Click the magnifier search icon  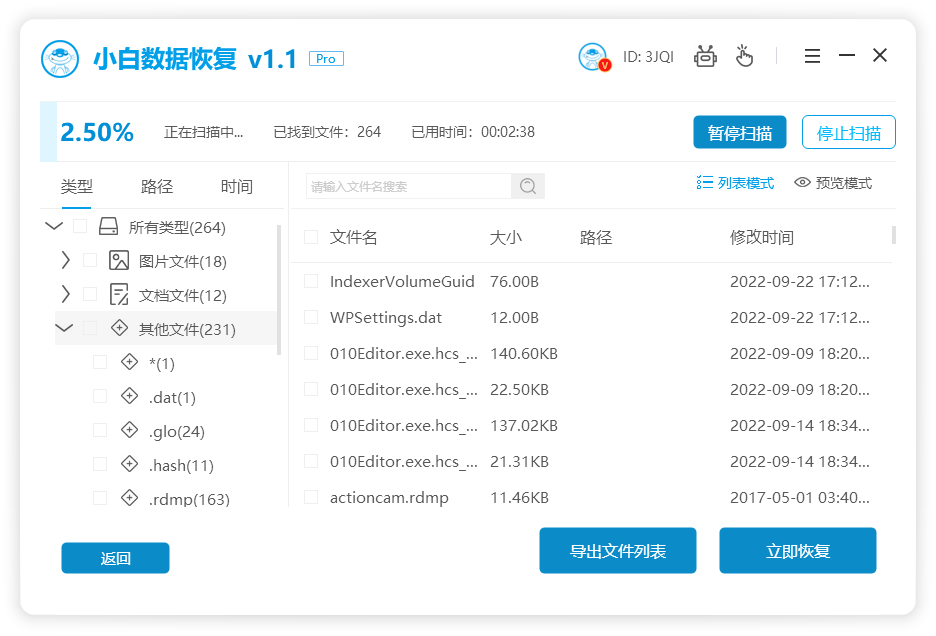click(x=528, y=186)
